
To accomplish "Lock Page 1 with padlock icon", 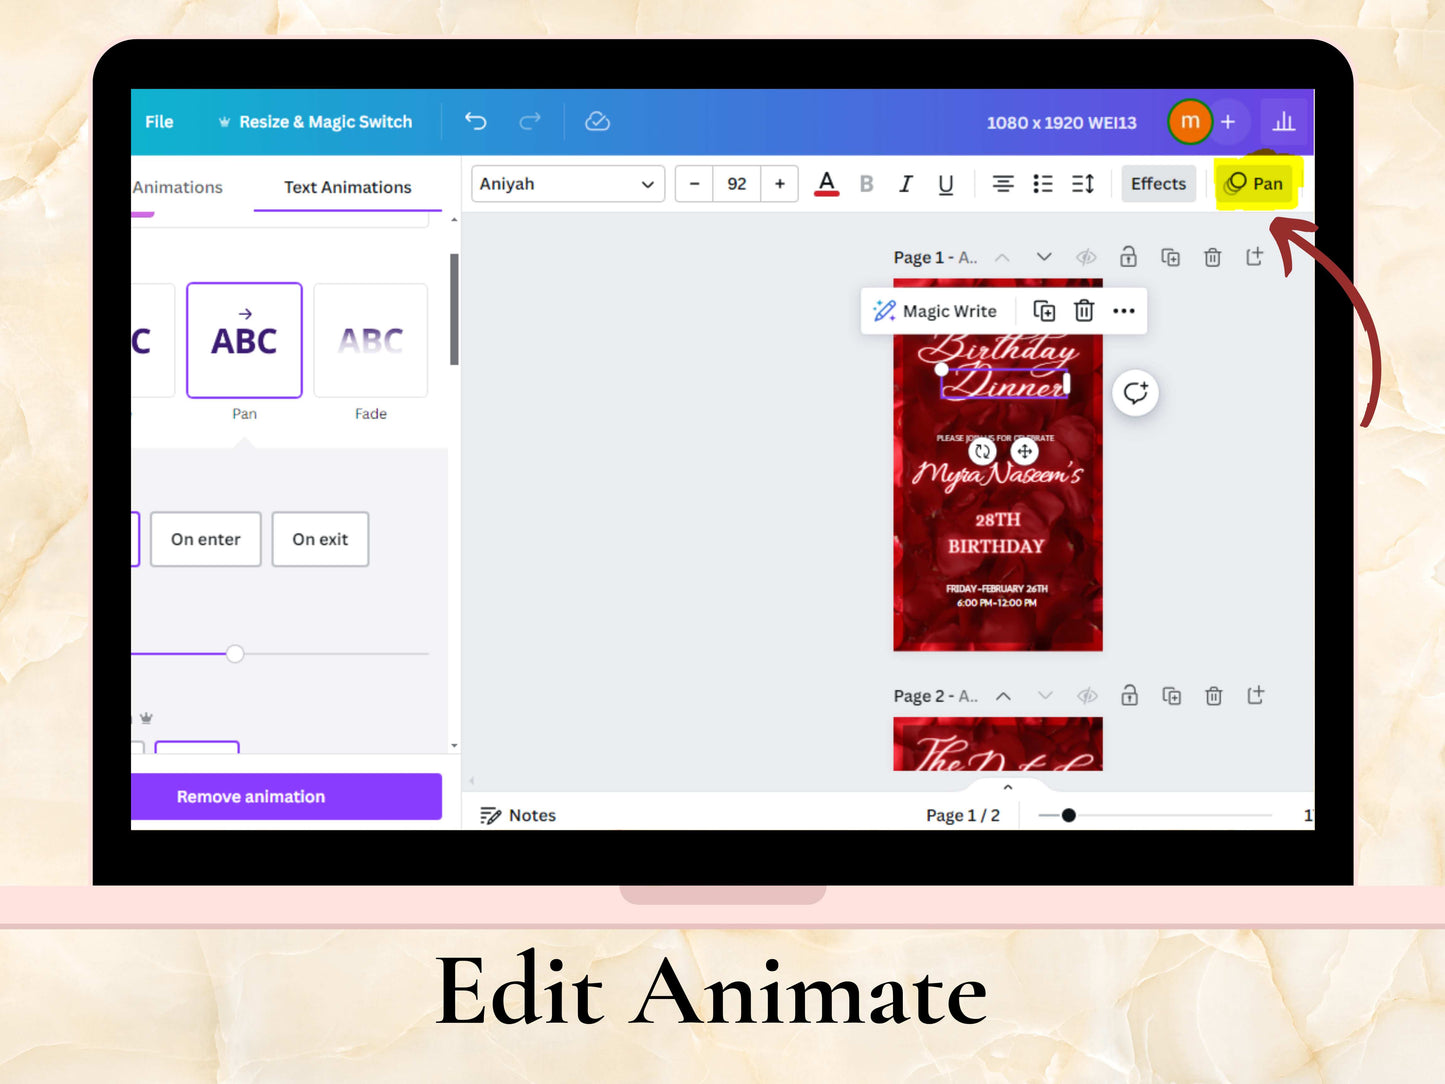I will pos(1128,257).
